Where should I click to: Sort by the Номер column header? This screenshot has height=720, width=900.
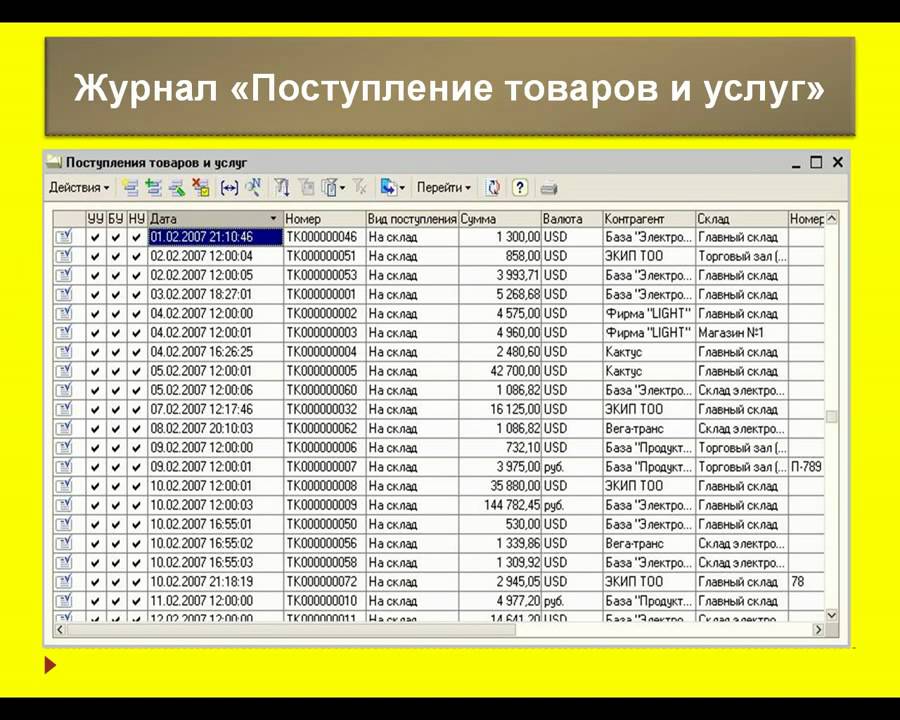(x=325, y=219)
